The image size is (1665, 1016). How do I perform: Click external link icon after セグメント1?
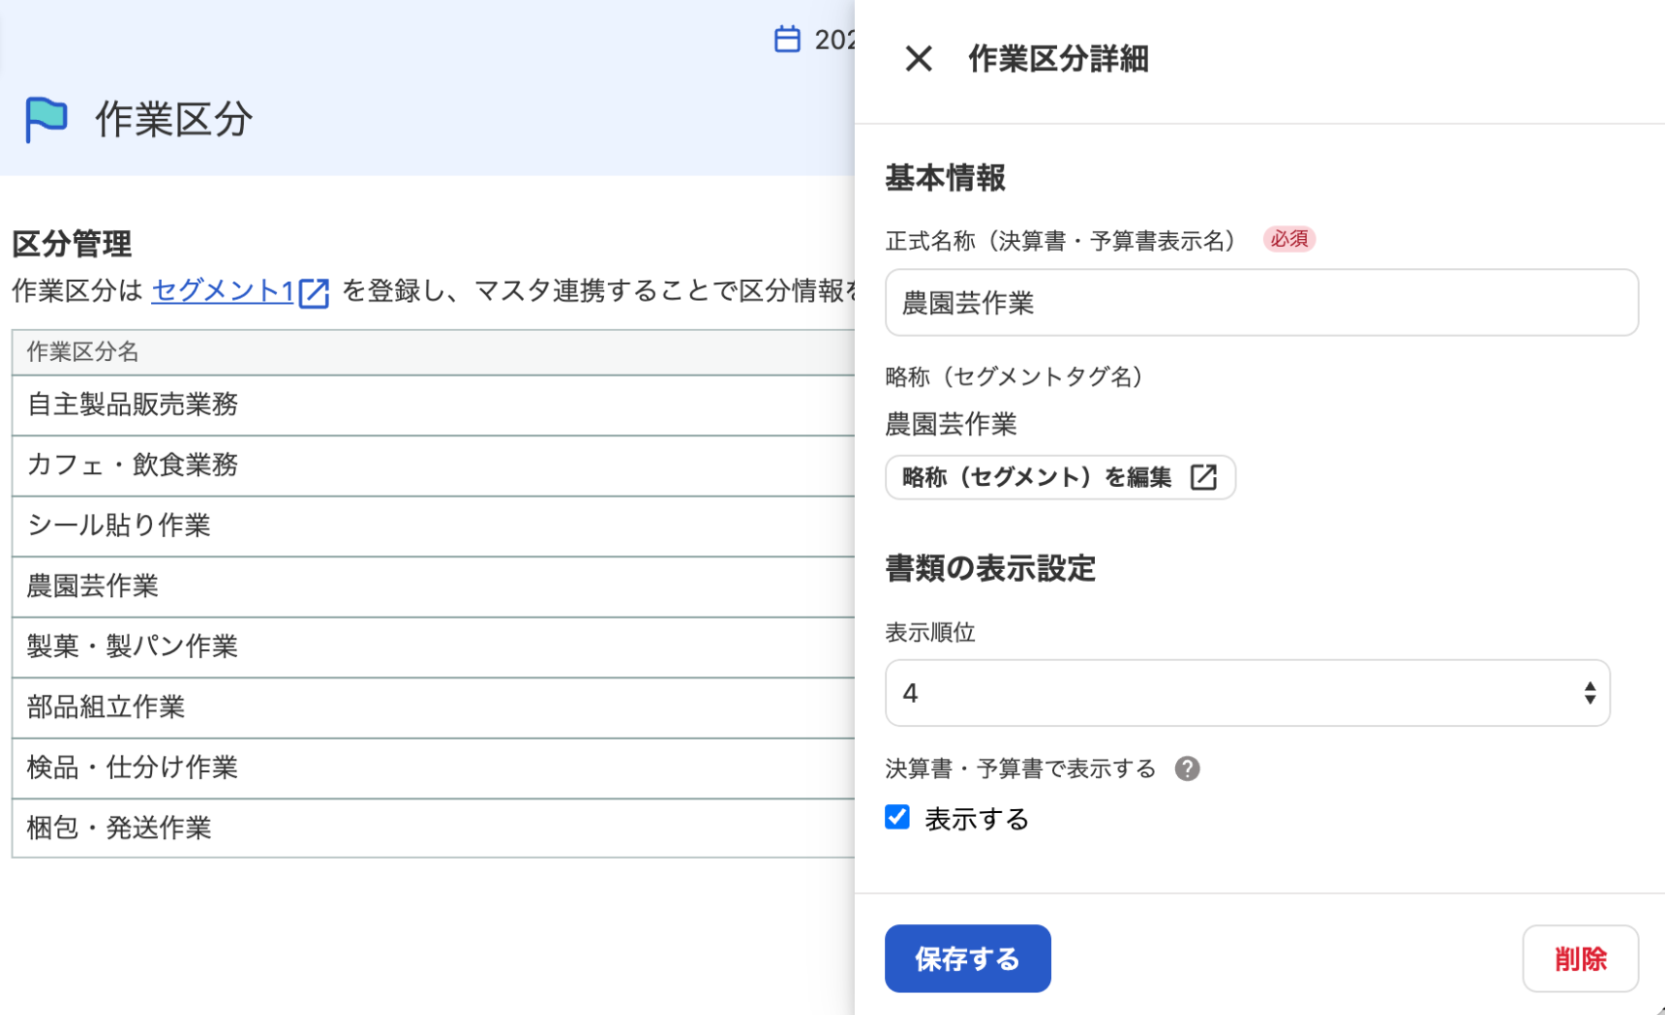tap(314, 292)
